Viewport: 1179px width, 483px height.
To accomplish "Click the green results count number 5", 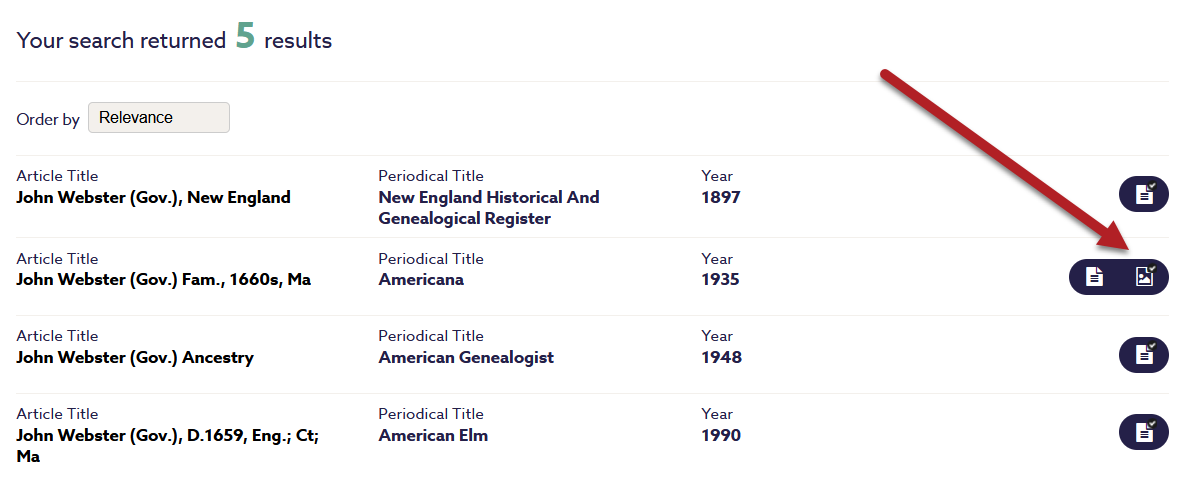I will coord(245,37).
